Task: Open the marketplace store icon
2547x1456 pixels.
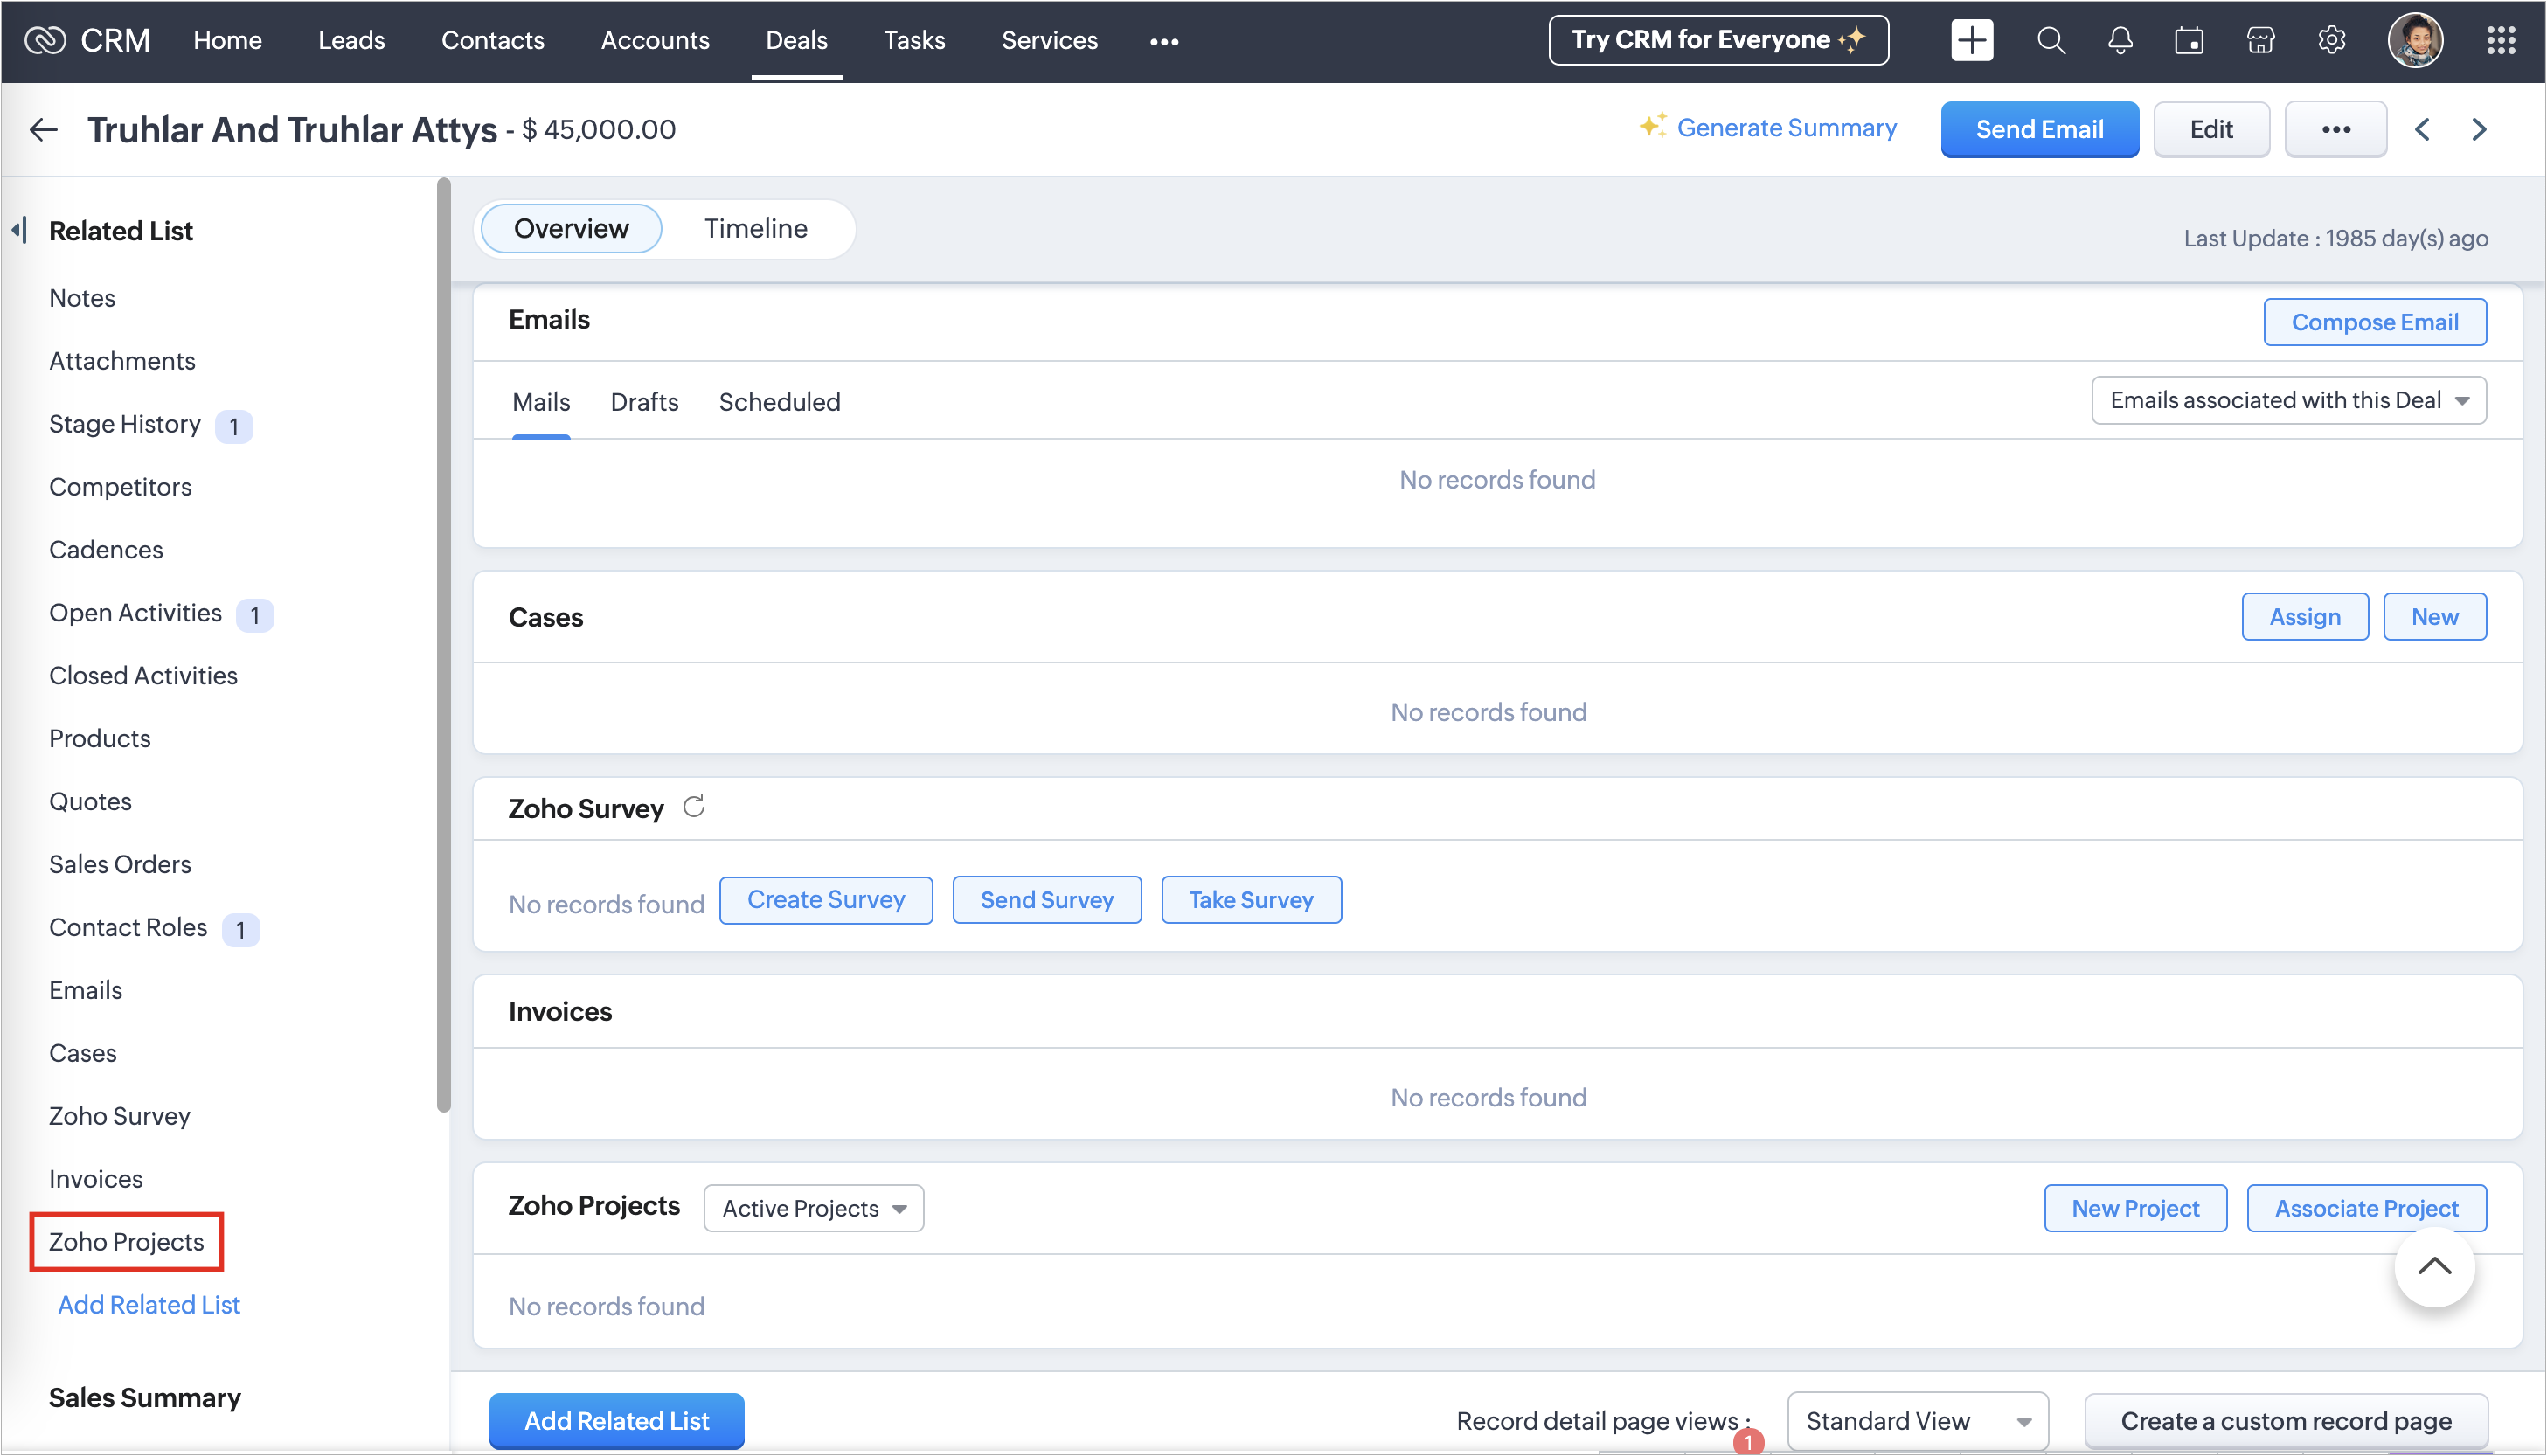Action: click(2260, 40)
